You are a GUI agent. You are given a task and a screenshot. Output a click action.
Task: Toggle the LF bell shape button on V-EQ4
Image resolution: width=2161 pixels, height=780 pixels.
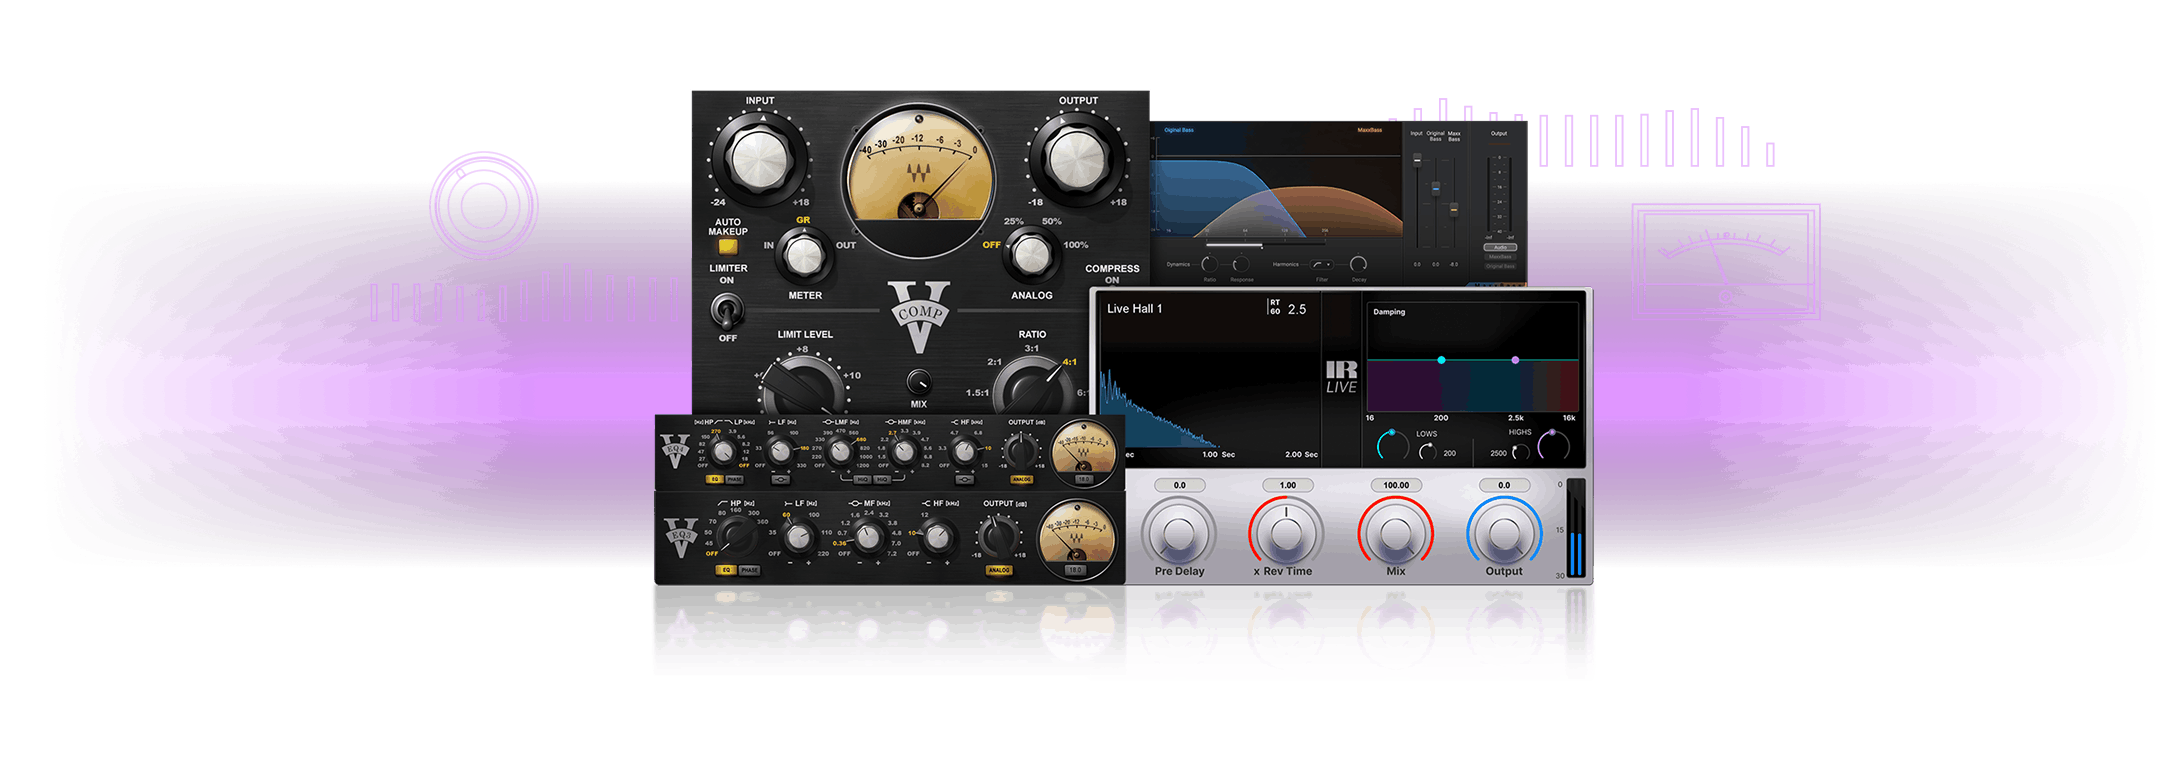(780, 480)
